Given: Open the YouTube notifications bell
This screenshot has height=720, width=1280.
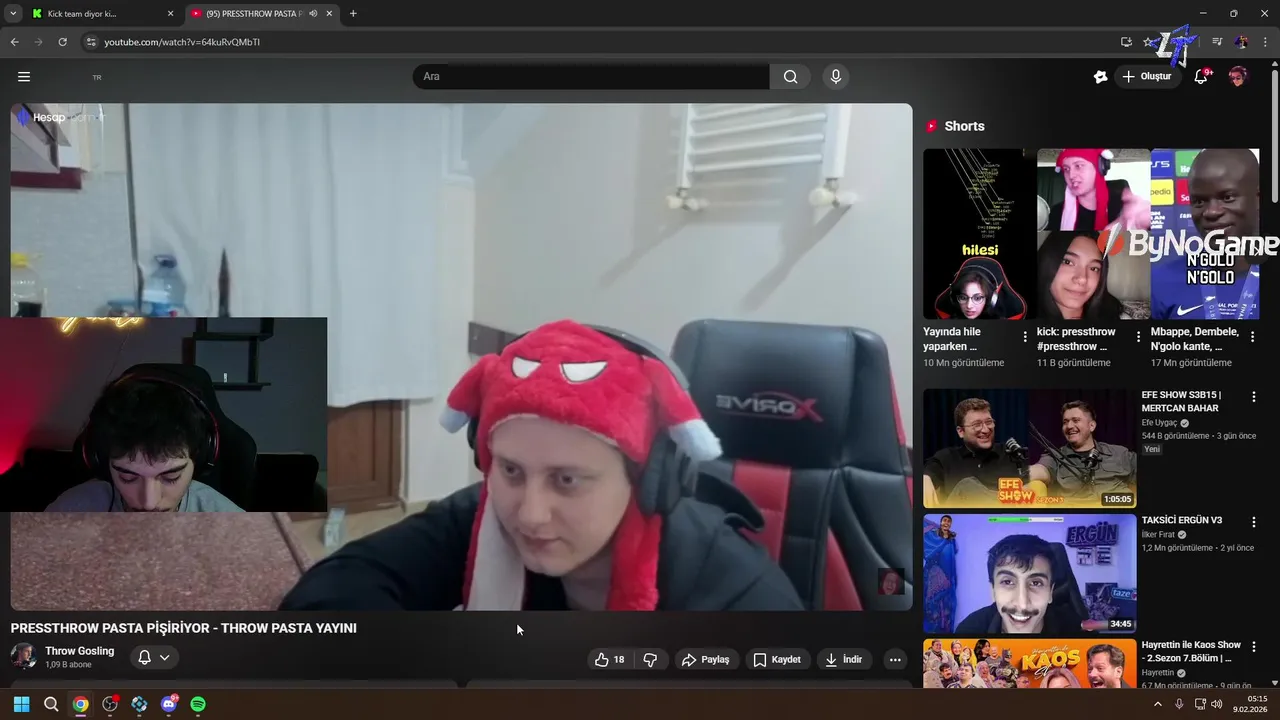Looking at the screenshot, I should coord(1201,77).
